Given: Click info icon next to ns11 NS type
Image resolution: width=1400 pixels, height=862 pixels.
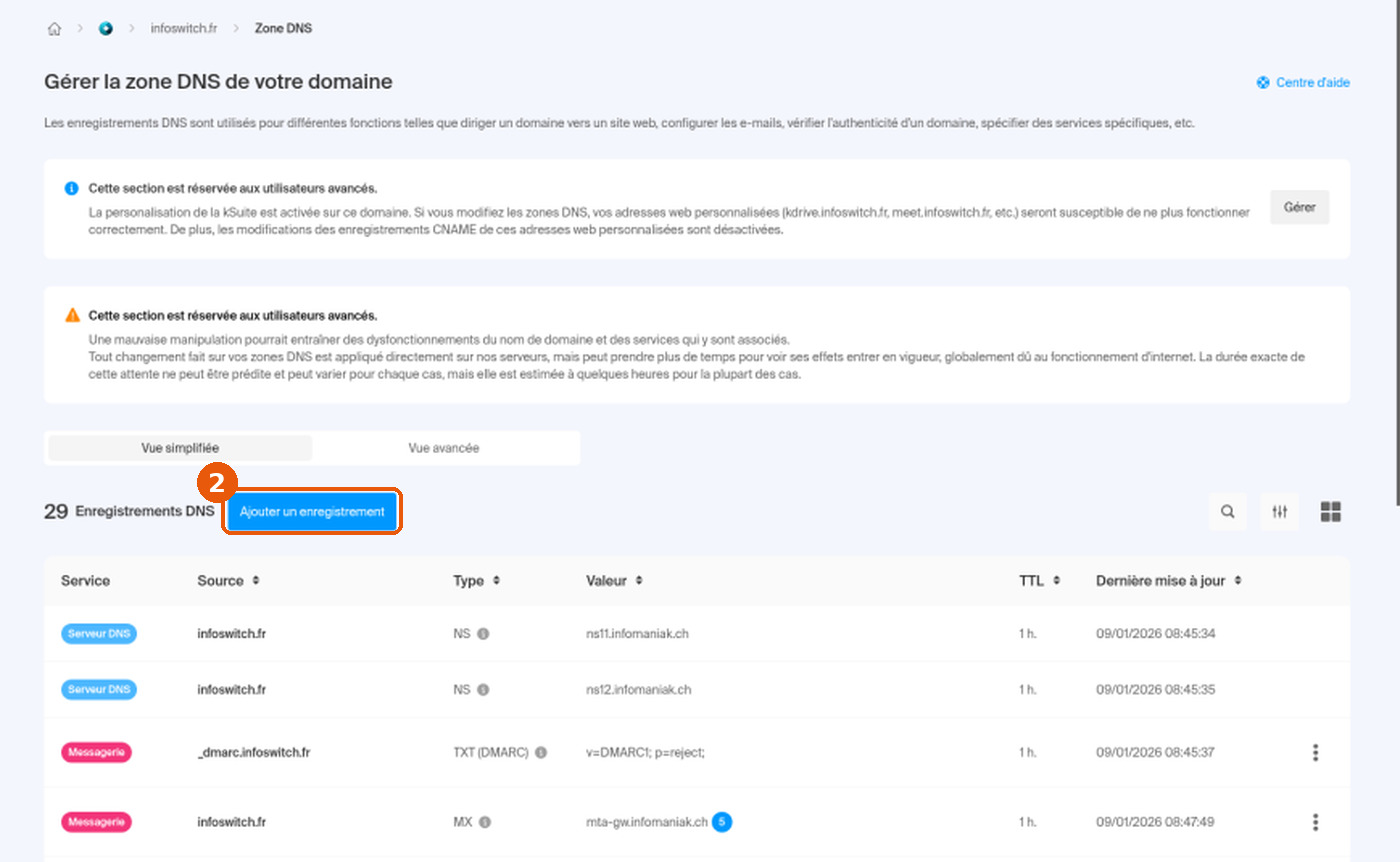Looking at the screenshot, I should tap(483, 634).
